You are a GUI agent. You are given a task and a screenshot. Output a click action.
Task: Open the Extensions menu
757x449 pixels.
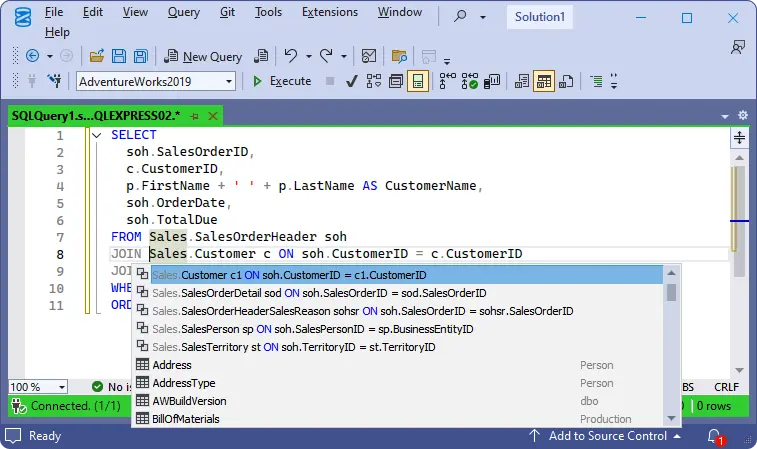329,12
